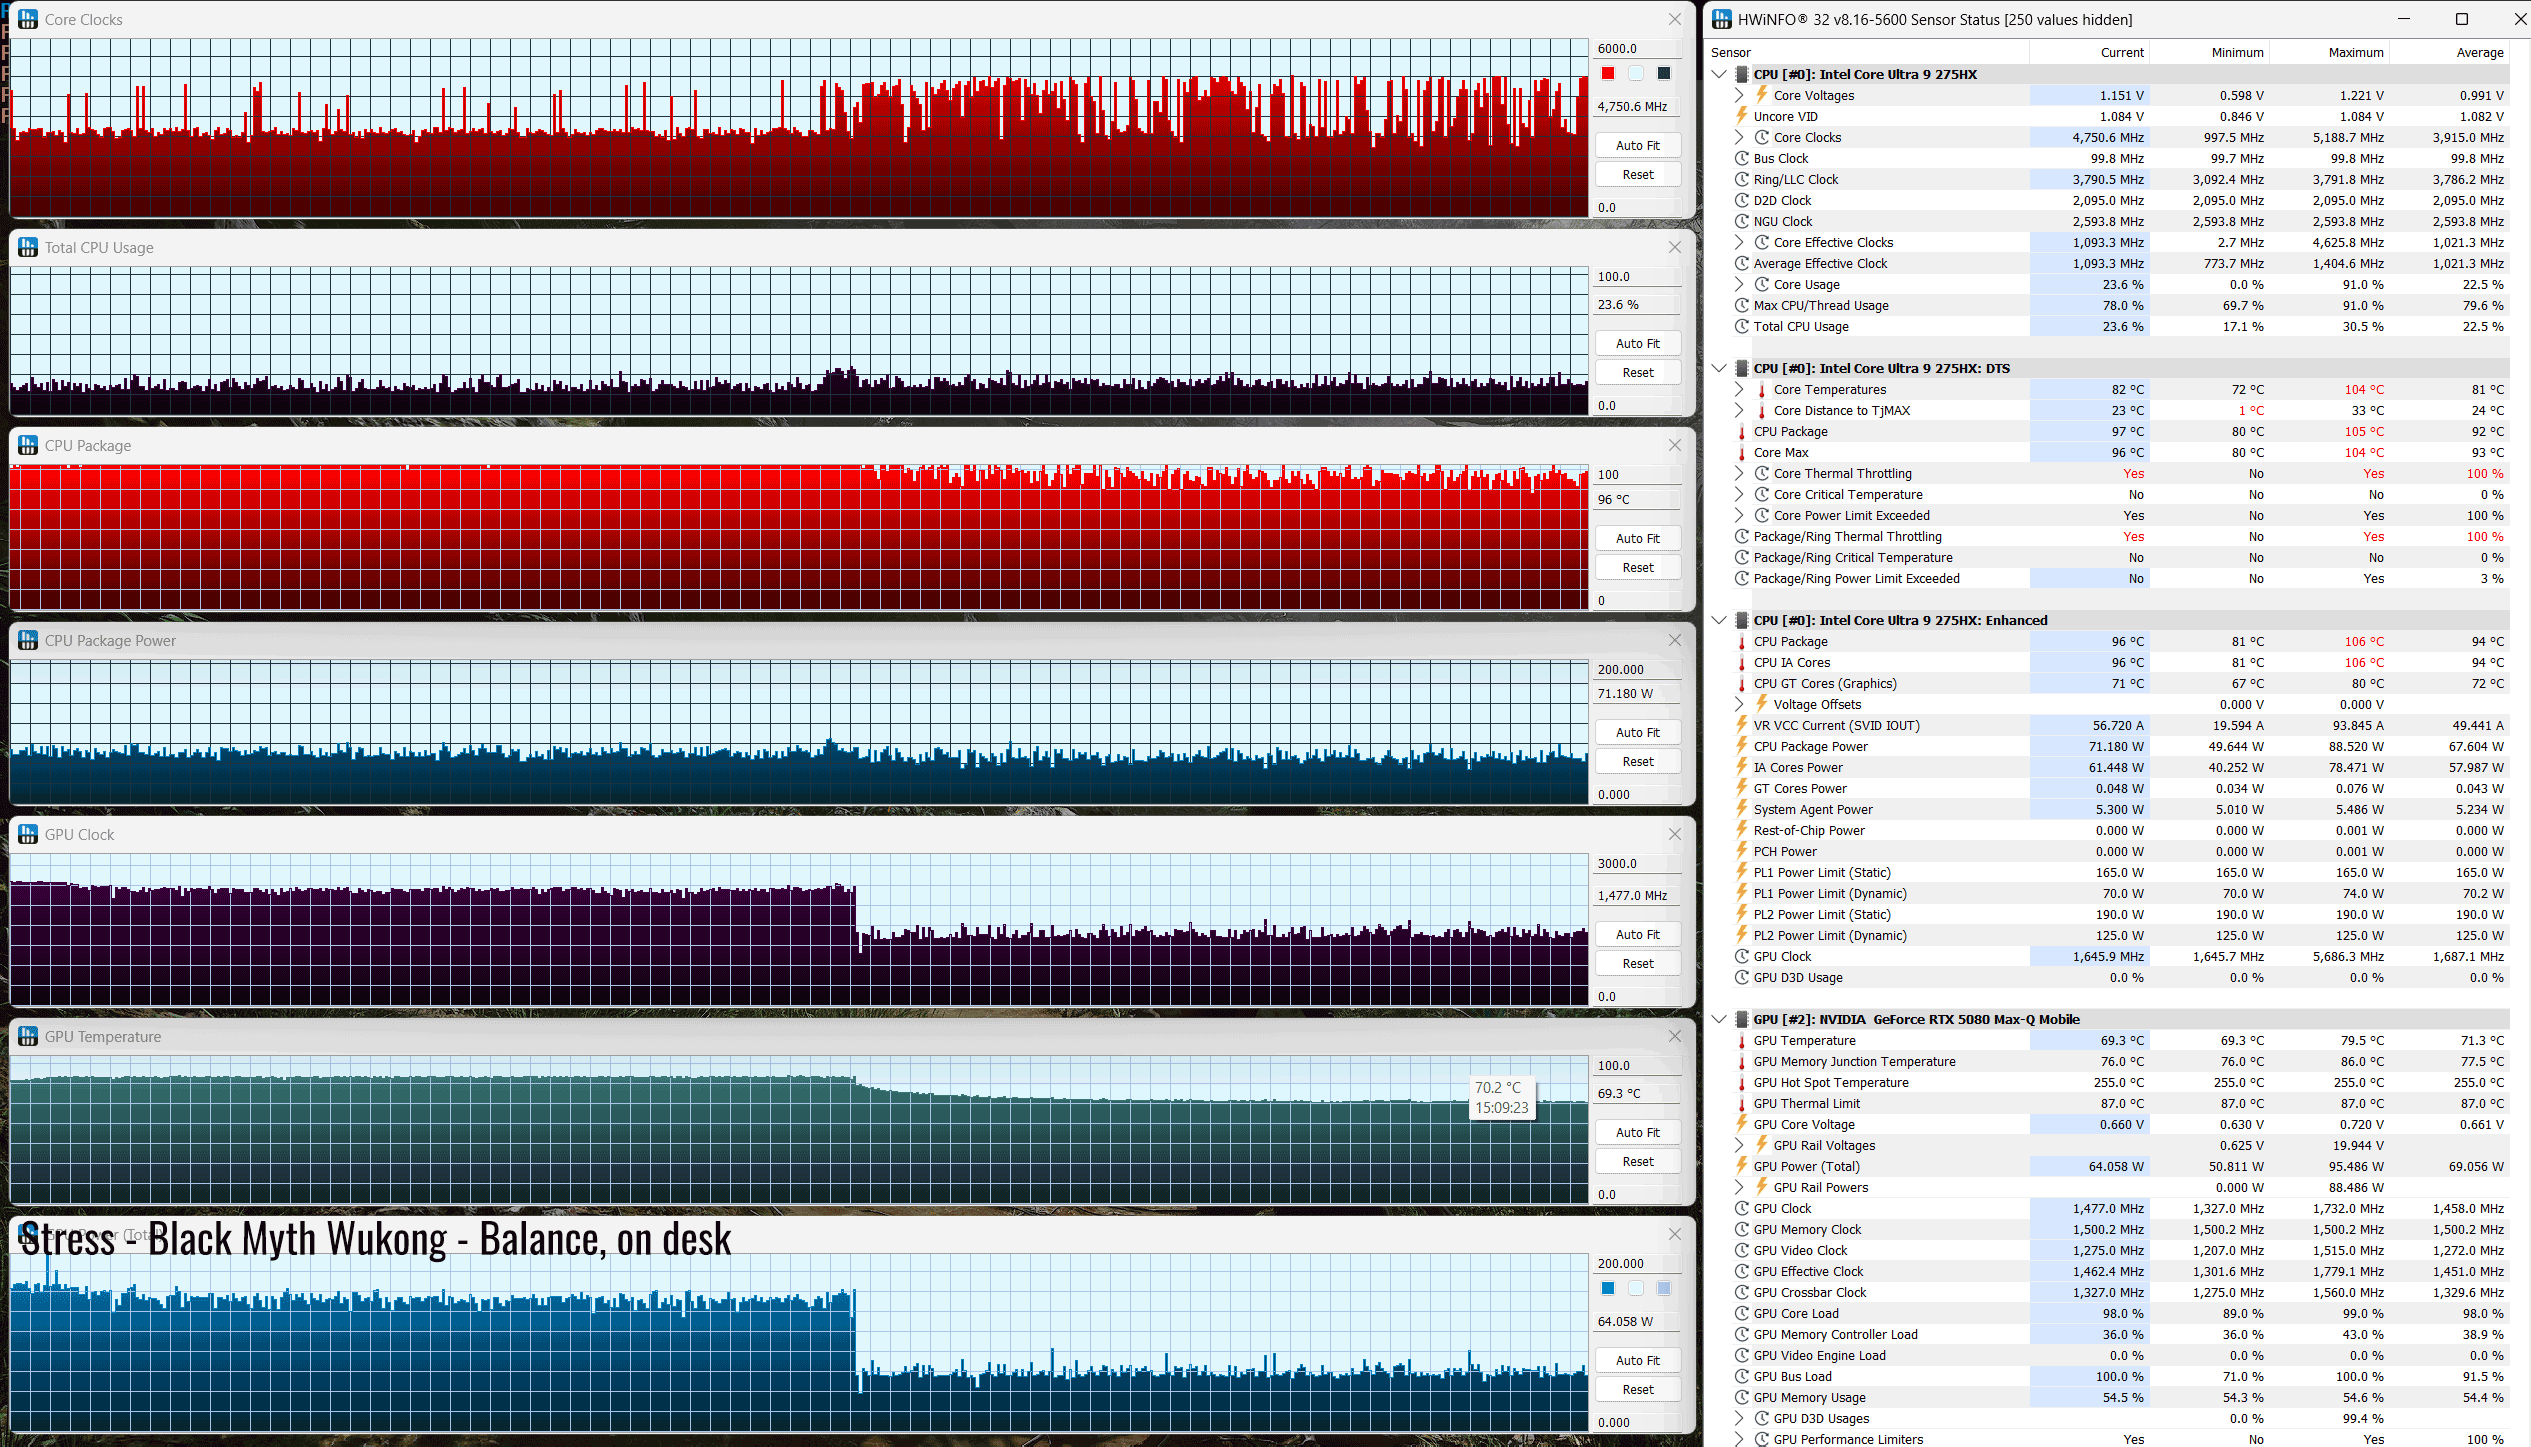The height and width of the screenshot is (1447, 2531).
Task: Click the lightning icon beside GPU Power (Total)
Action: pos(1741,1166)
